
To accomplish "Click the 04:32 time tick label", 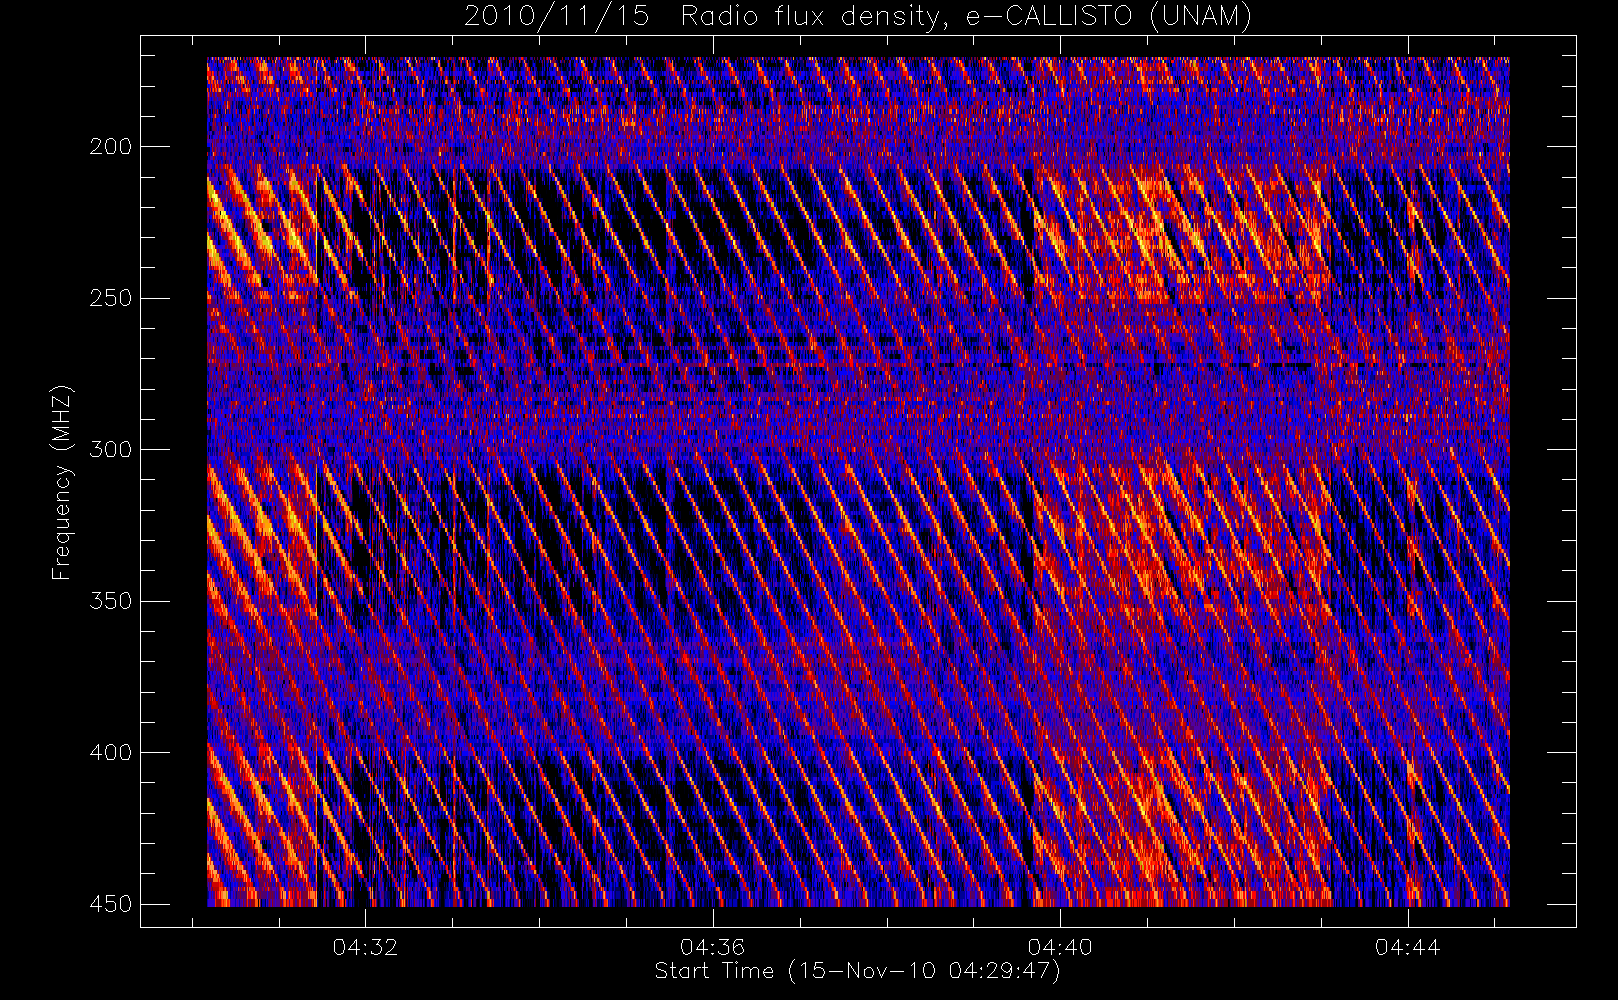I will 365,946.
